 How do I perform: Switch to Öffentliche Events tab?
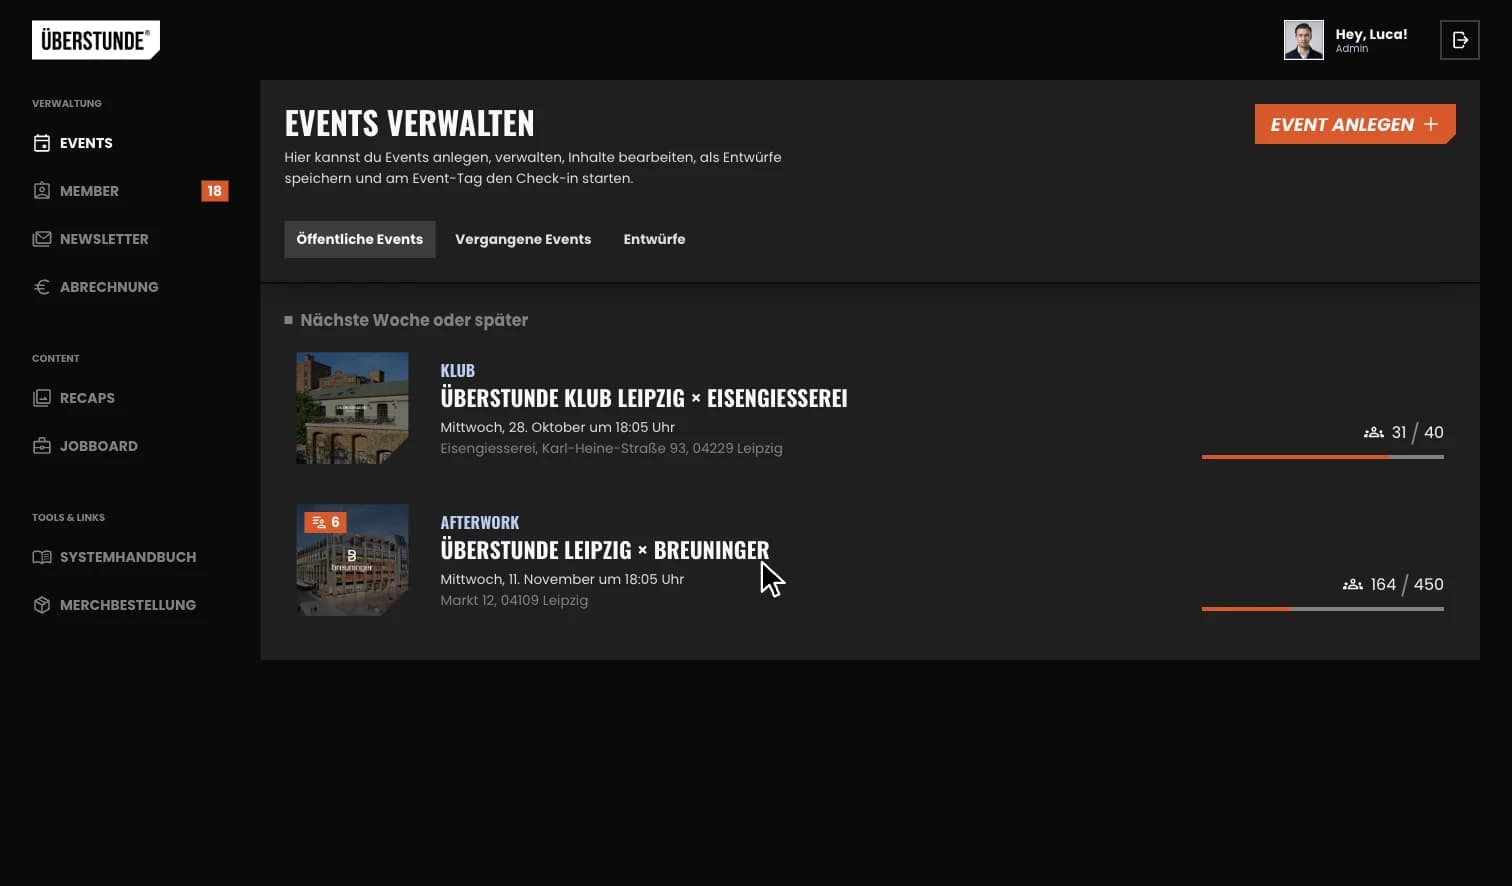tap(360, 239)
